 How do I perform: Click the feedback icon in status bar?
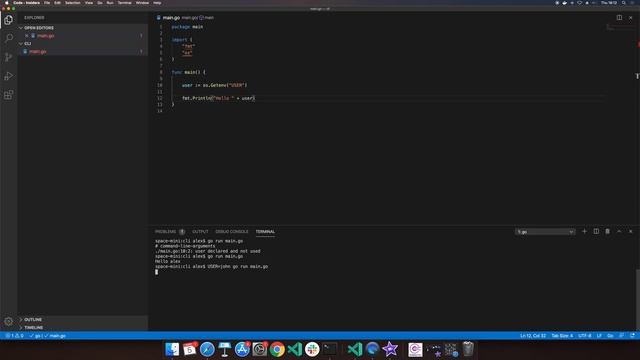point(621,336)
